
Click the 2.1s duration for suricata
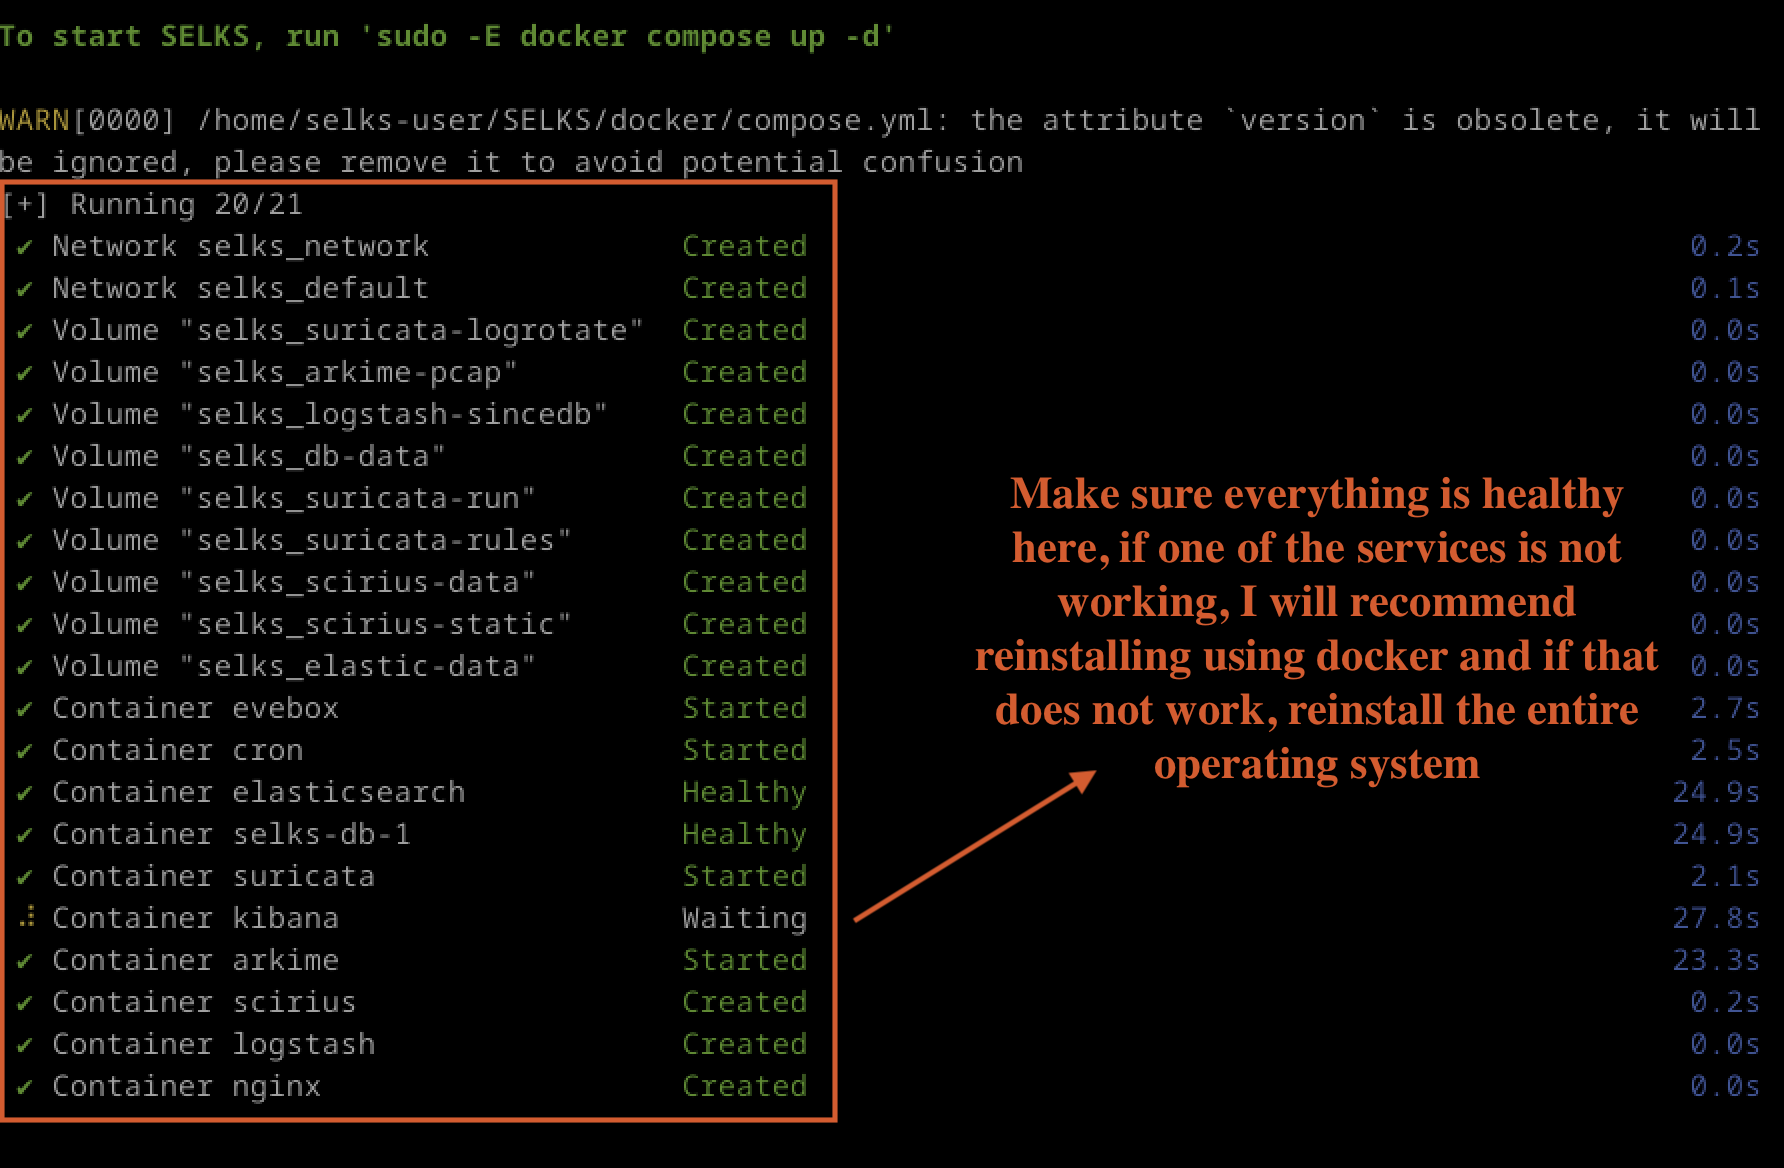[x=1725, y=877]
